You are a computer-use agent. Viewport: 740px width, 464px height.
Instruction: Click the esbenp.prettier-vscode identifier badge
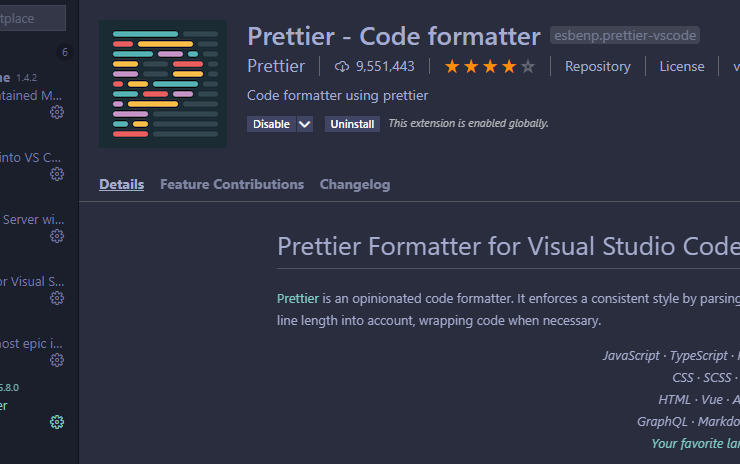(x=625, y=35)
